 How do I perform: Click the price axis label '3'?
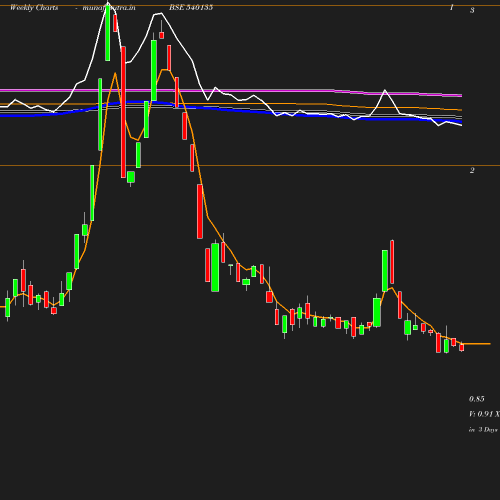coord(472,10)
